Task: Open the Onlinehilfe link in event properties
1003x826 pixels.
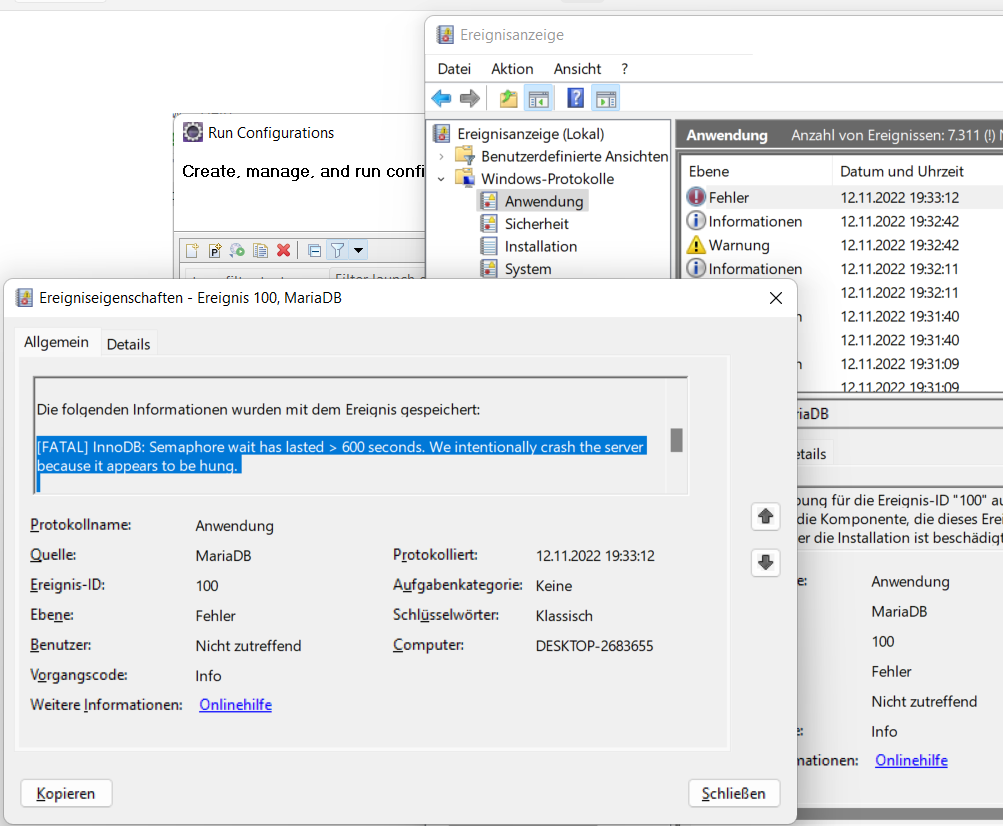Action: 235,705
